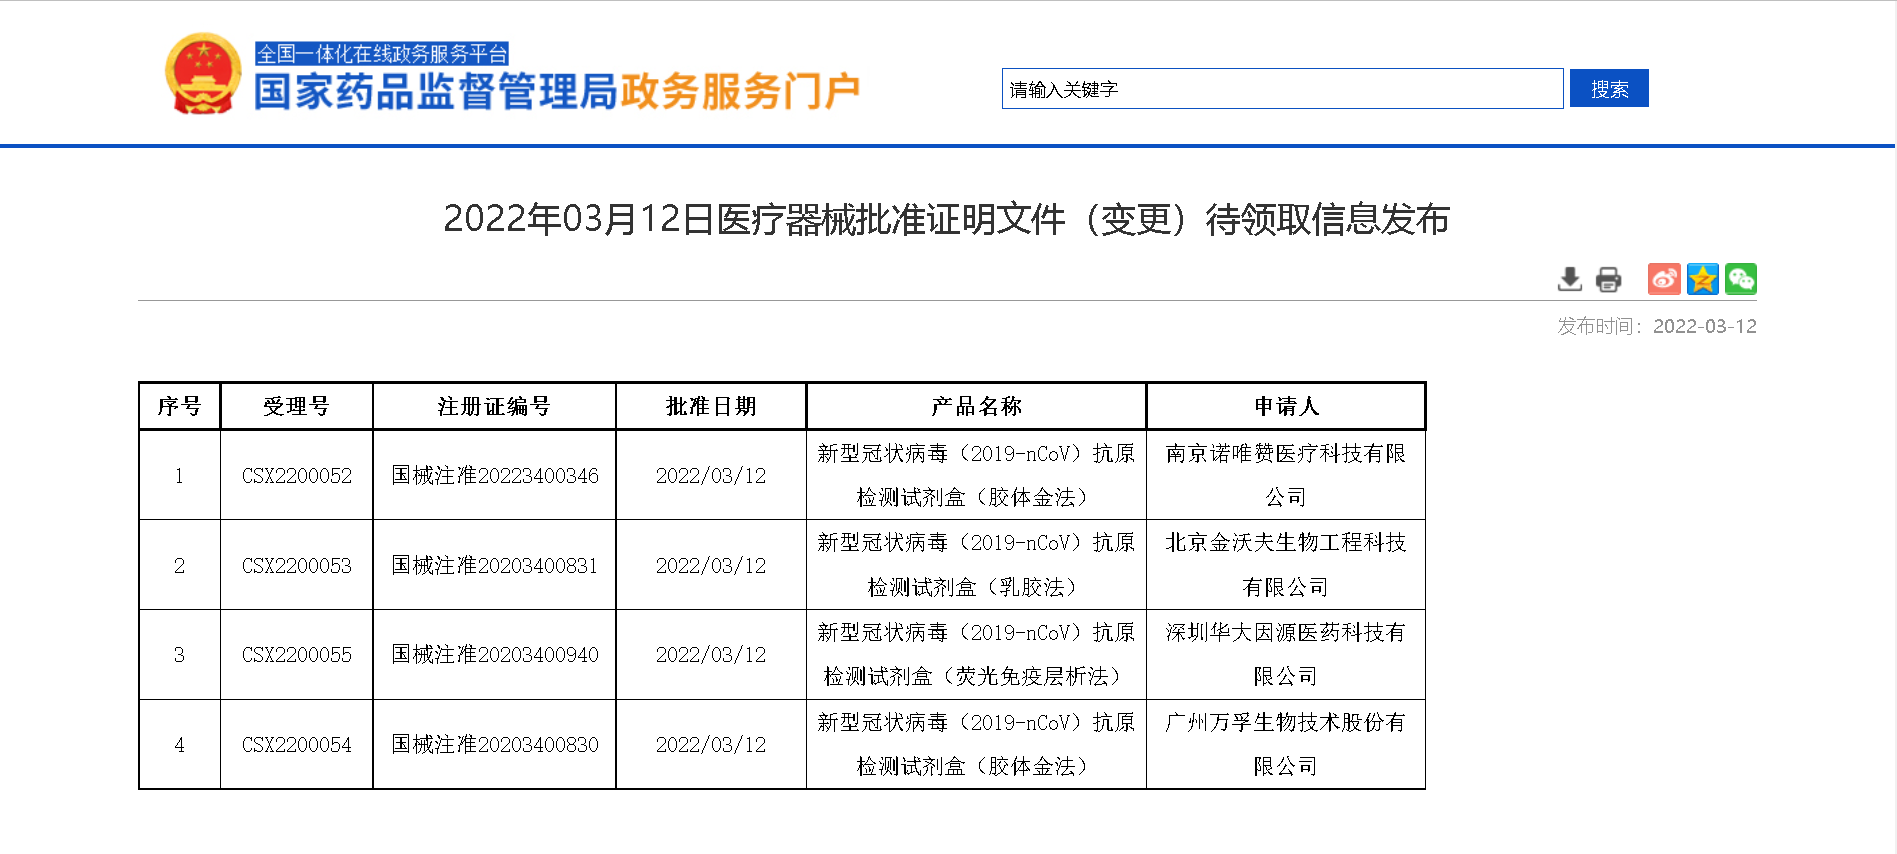1897x854 pixels.
Task: Focus the 请输入关键字 search field
Action: 1282,89
